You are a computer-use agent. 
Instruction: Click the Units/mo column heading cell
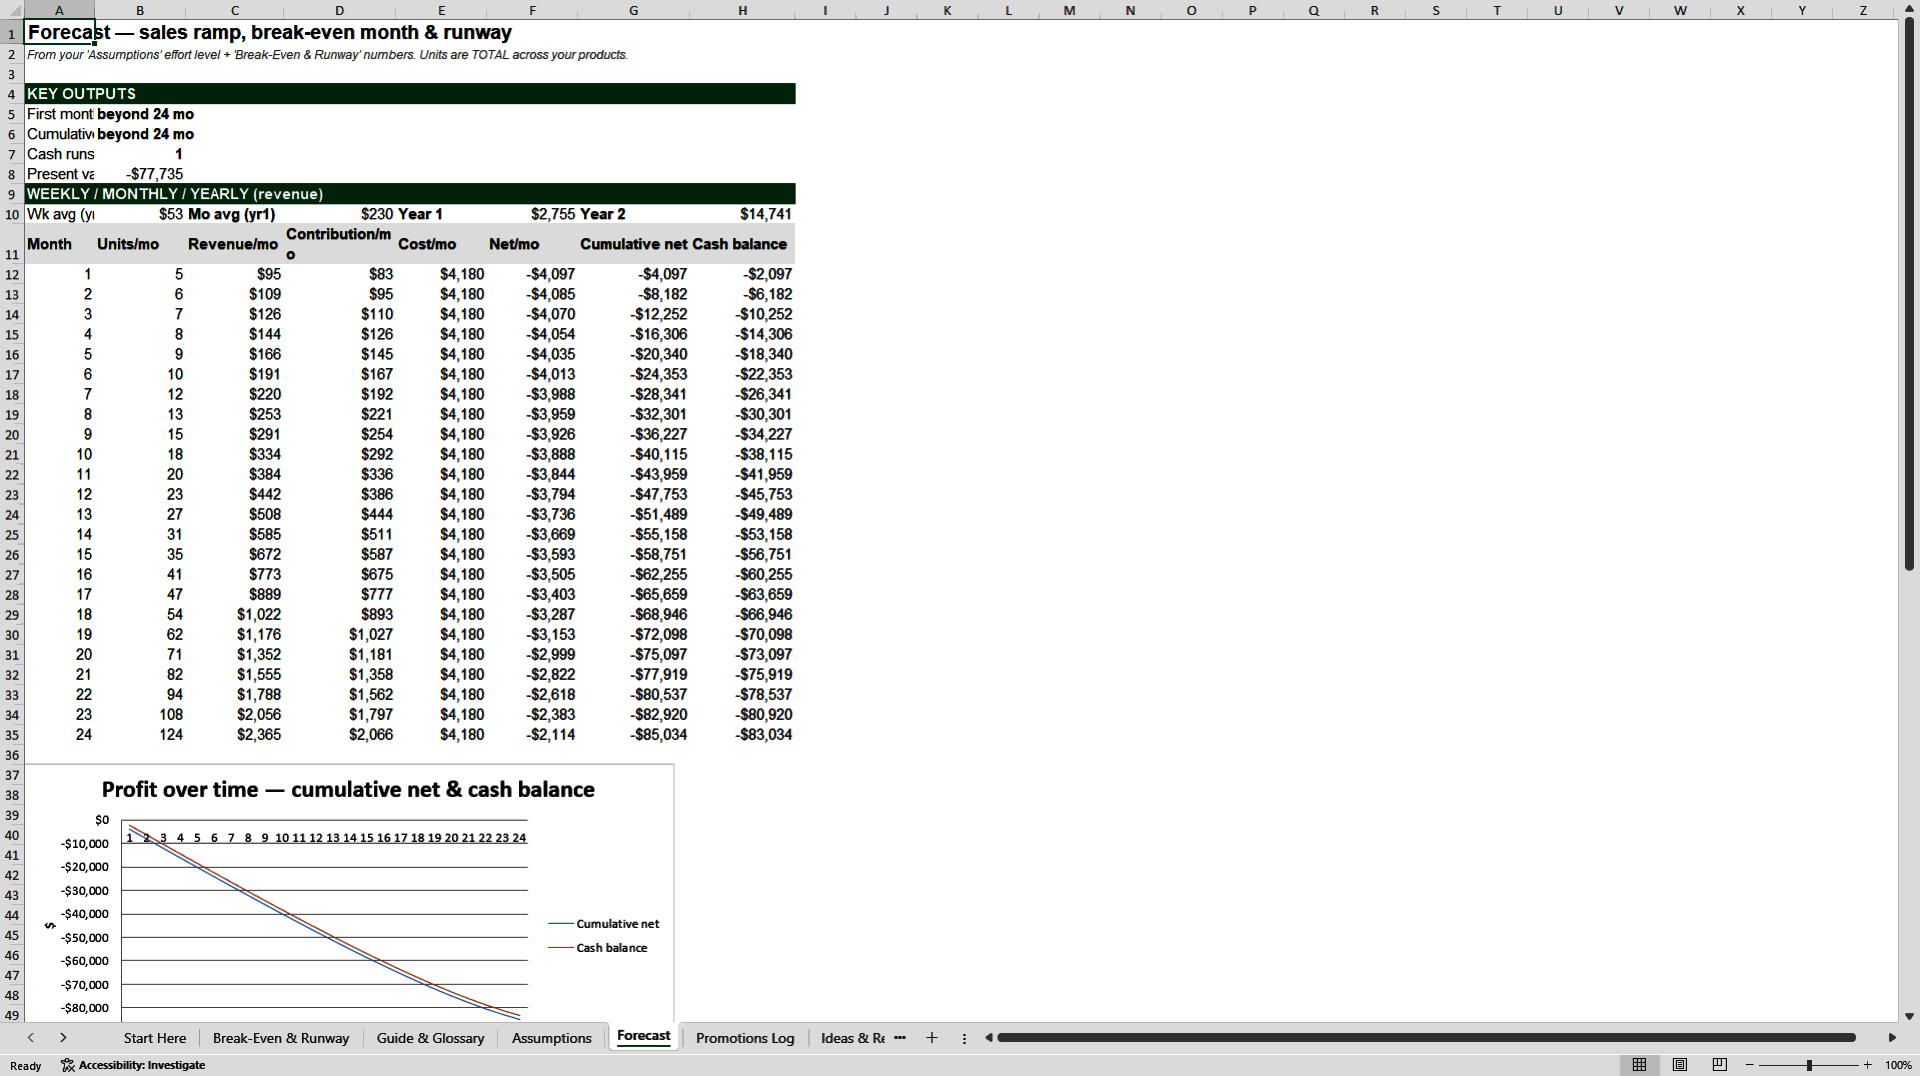pyautogui.click(x=140, y=244)
